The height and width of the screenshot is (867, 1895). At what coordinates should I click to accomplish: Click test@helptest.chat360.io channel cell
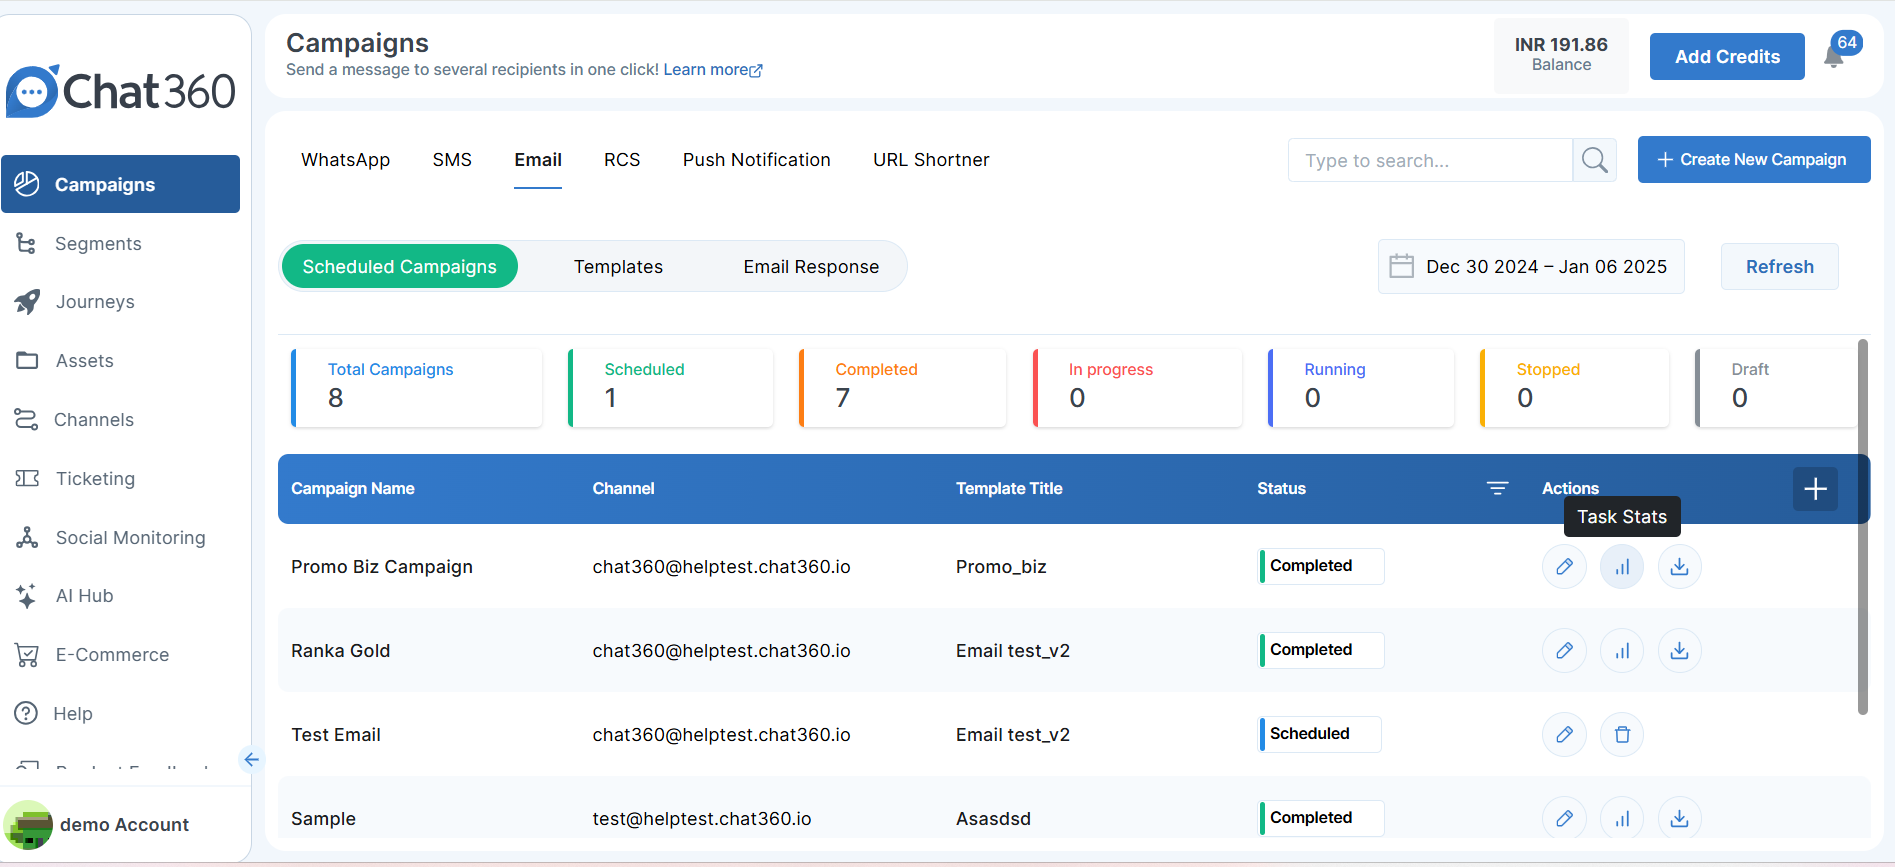(x=702, y=819)
